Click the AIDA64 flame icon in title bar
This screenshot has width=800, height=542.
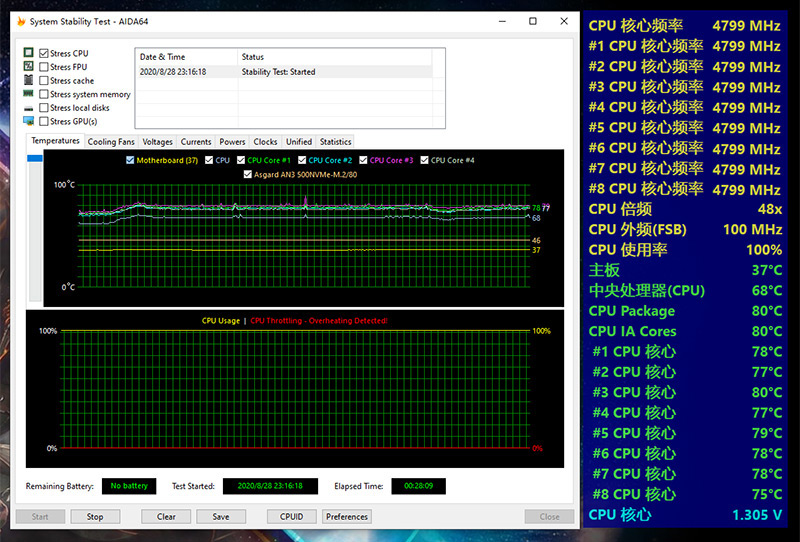click(x=21, y=21)
